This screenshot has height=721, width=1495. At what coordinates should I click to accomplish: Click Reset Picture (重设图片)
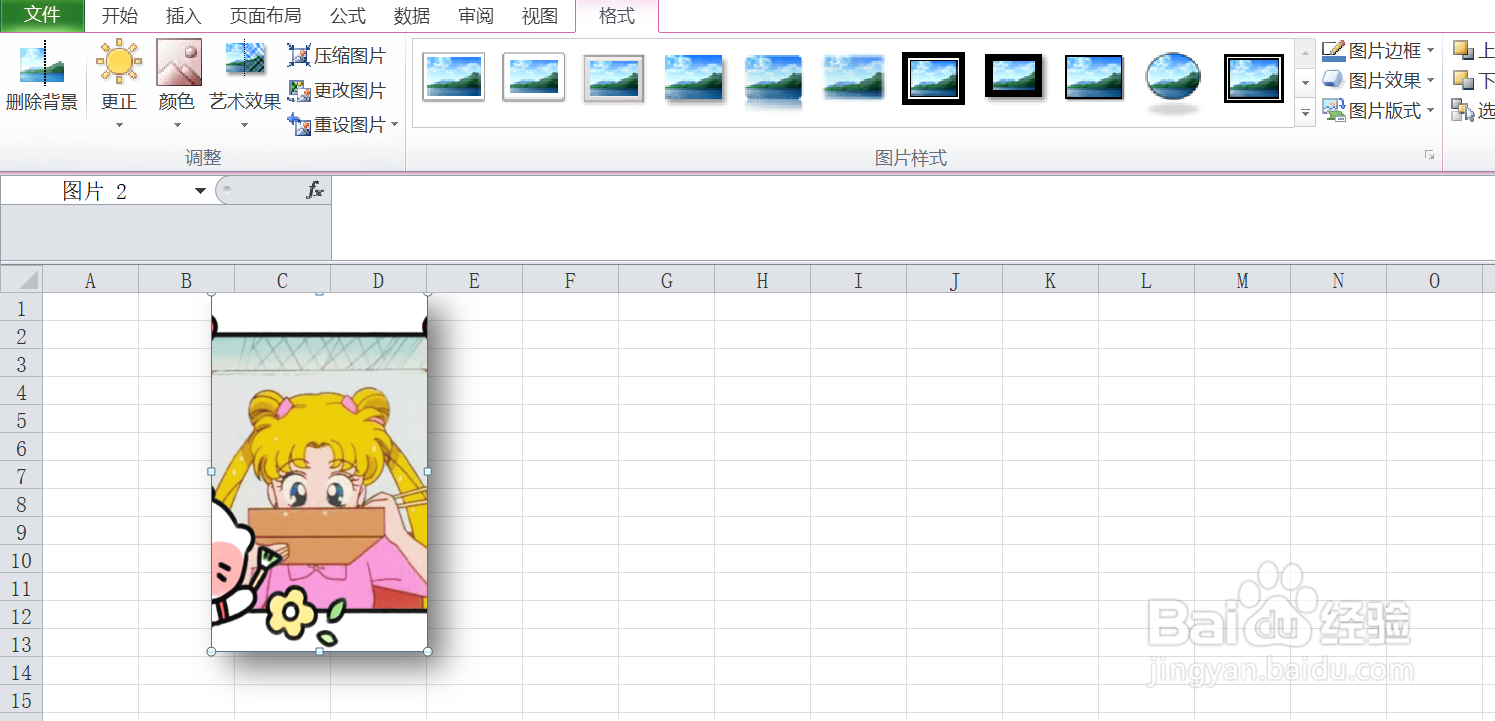click(337, 124)
